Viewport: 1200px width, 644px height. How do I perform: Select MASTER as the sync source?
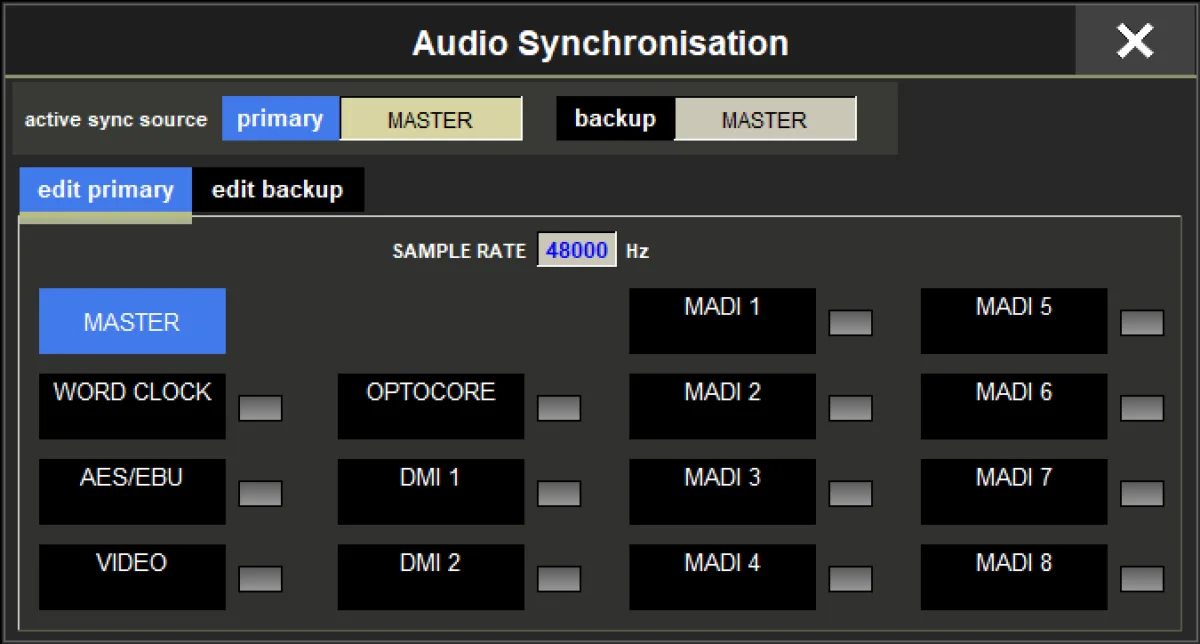pyautogui.click(x=132, y=321)
